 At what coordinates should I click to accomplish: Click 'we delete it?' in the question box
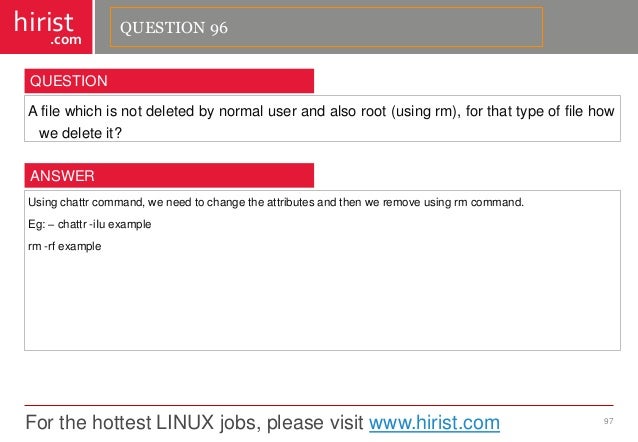coord(80,133)
